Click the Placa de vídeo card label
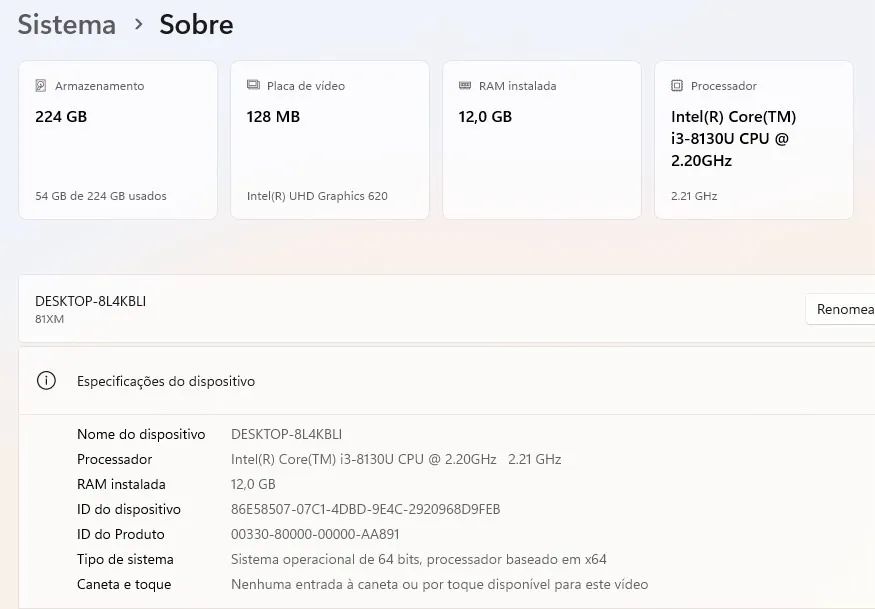The height and width of the screenshot is (609, 875). [306, 86]
